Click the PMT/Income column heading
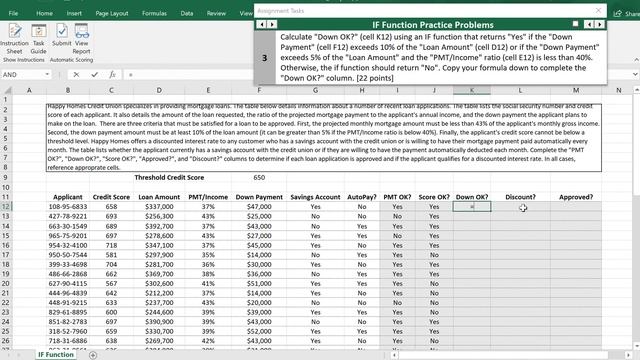This screenshot has height=360, width=640. point(208,197)
